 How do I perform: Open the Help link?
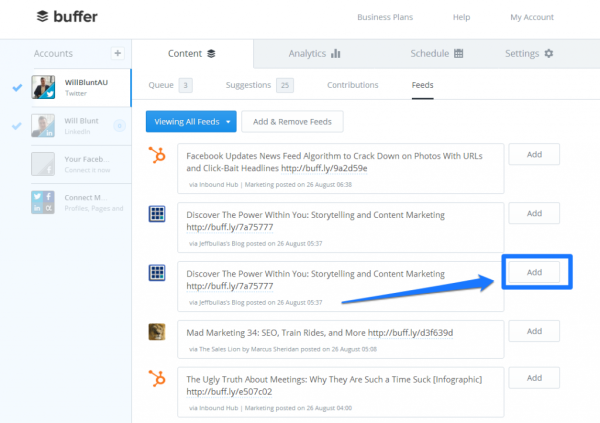[461, 17]
